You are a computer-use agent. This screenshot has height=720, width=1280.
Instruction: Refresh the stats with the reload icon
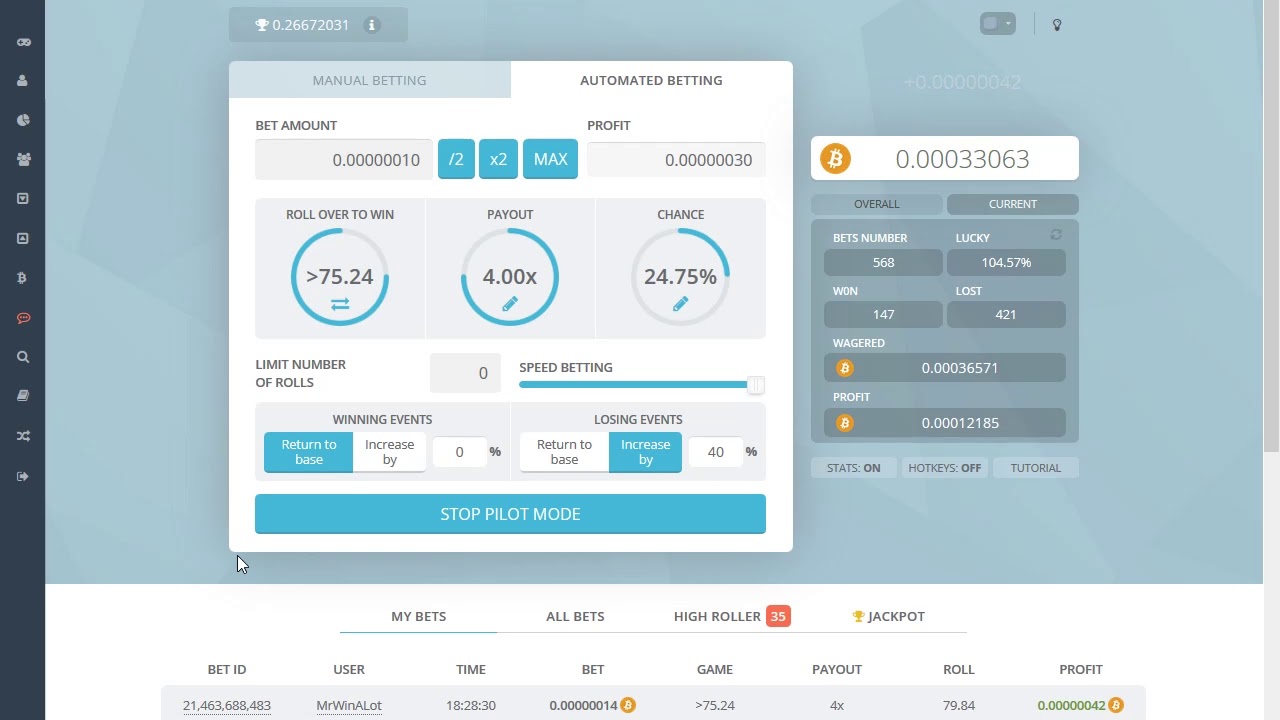click(1056, 235)
